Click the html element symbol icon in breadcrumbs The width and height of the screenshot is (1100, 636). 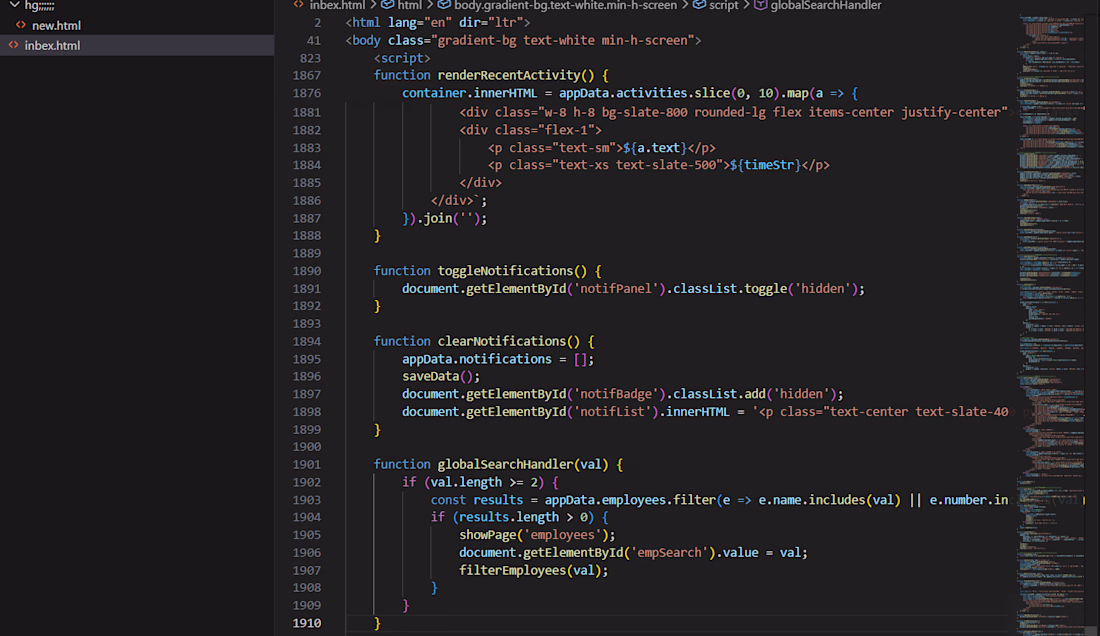pyautogui.click(x=387, y=5)
